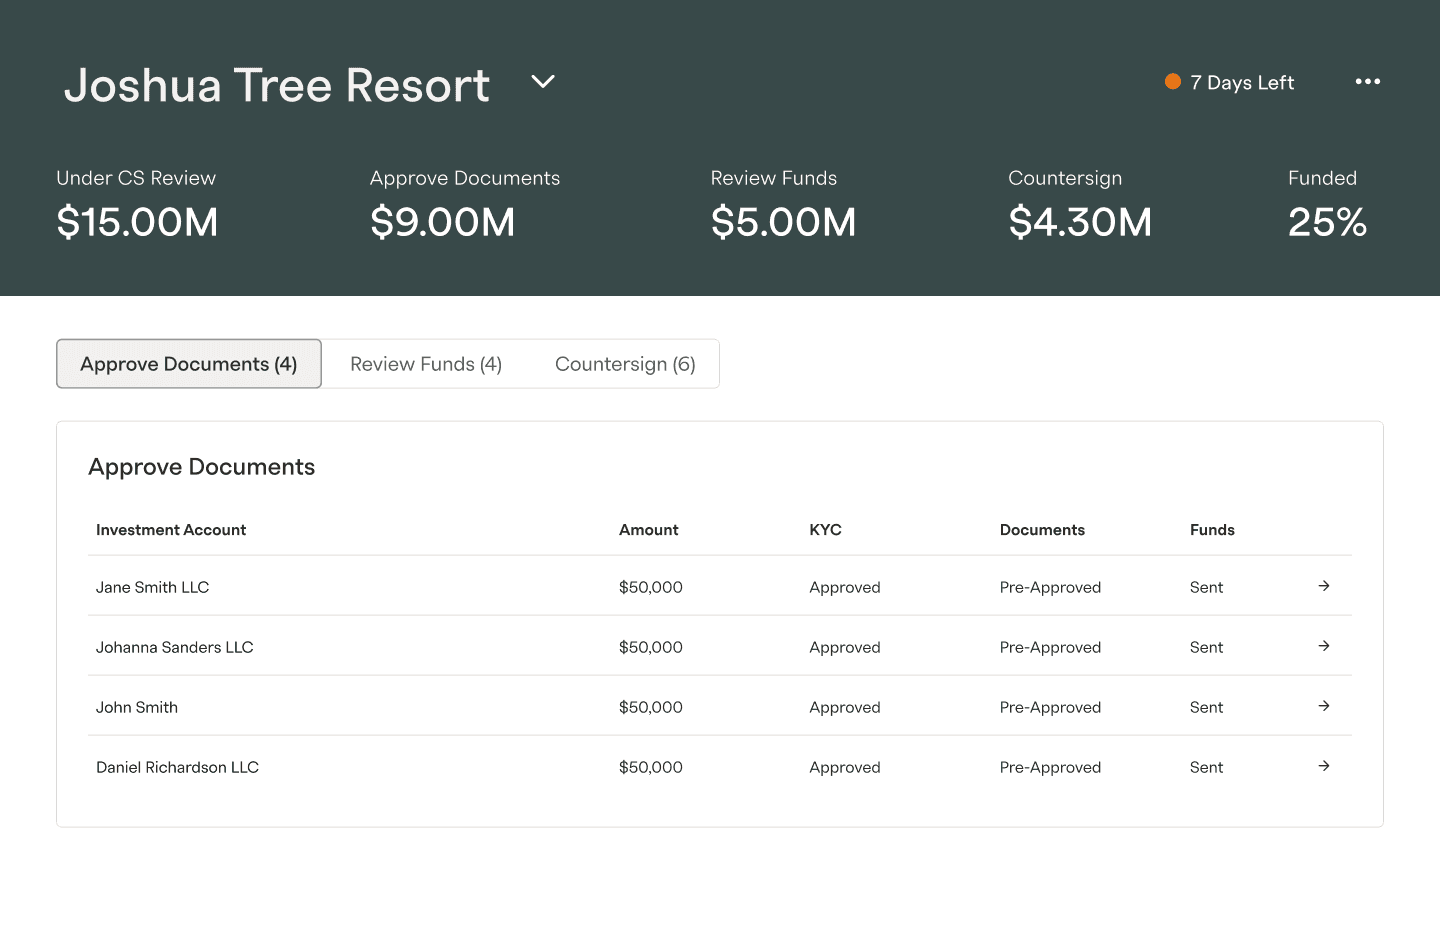The height and width of the screenshot is (928, 1440).
Task: Open the Jane Smith LLC account
Action: point(152,587)
